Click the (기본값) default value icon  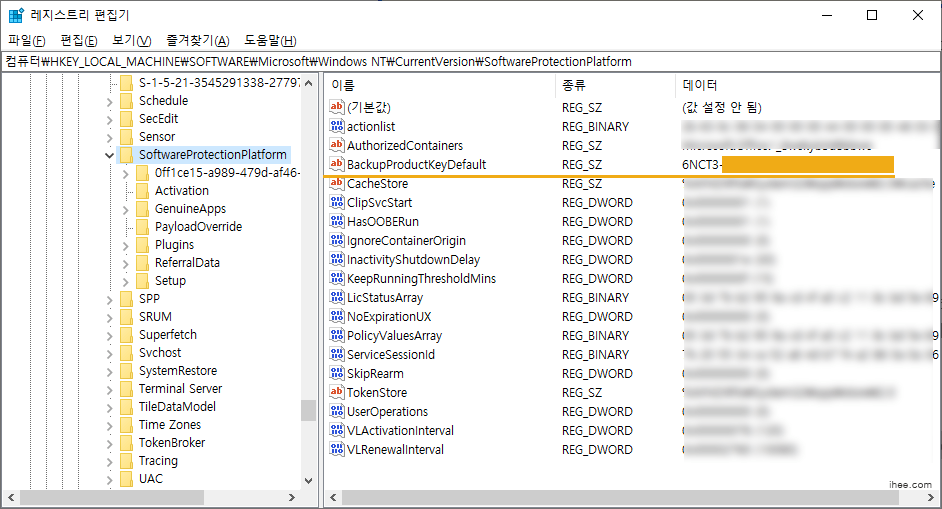(x=336, y=107)
